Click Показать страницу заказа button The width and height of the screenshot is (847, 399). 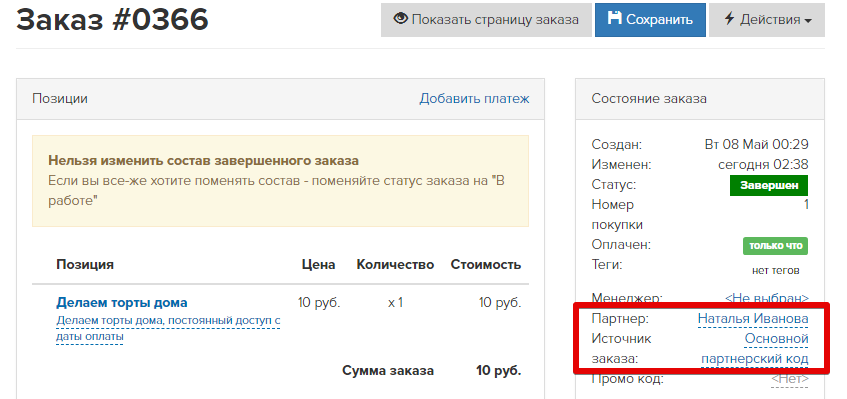[x=486, y=20]
